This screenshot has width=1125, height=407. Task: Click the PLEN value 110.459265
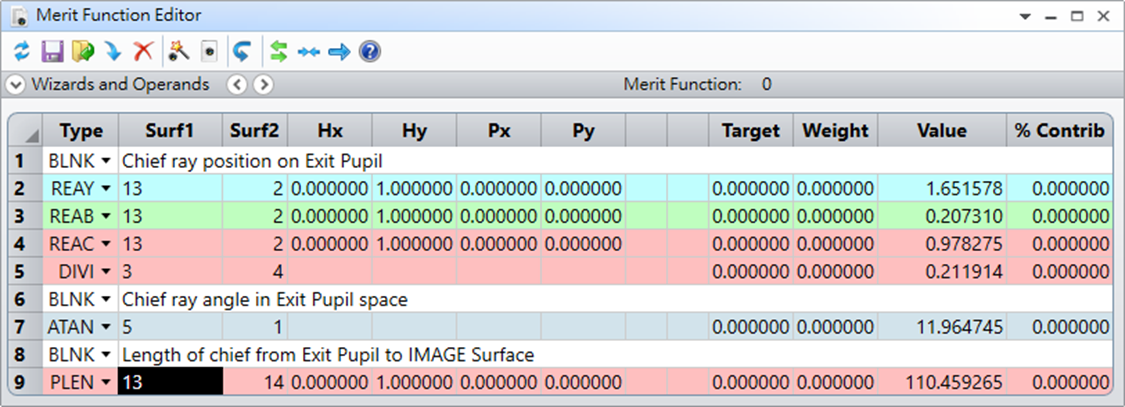(942, 383)
